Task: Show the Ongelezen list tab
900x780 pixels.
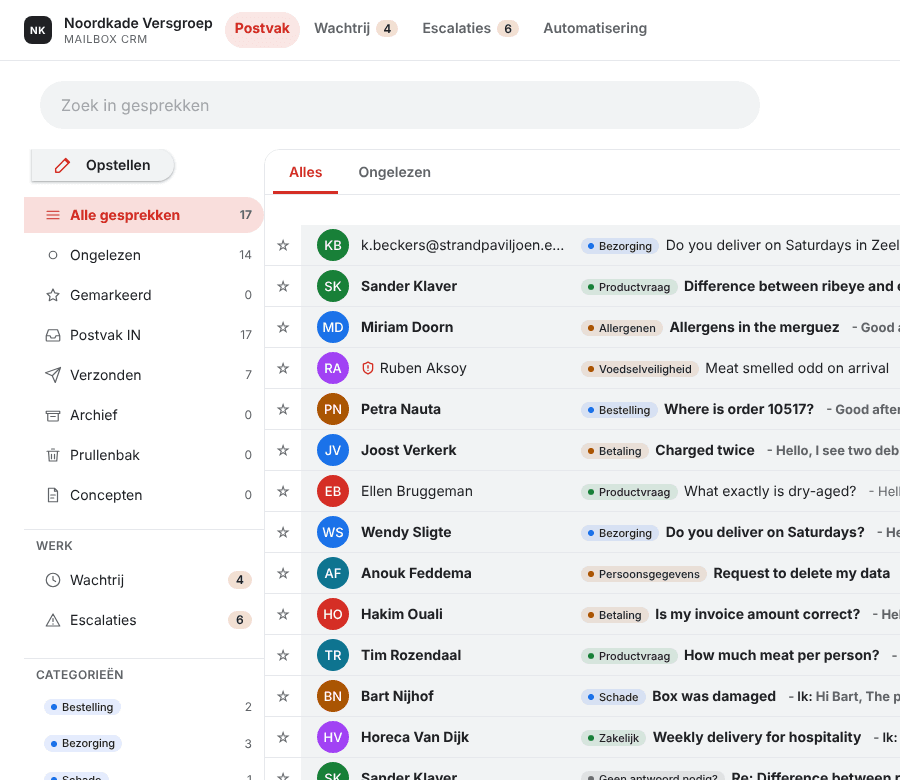Action: (x=394, y=172)
